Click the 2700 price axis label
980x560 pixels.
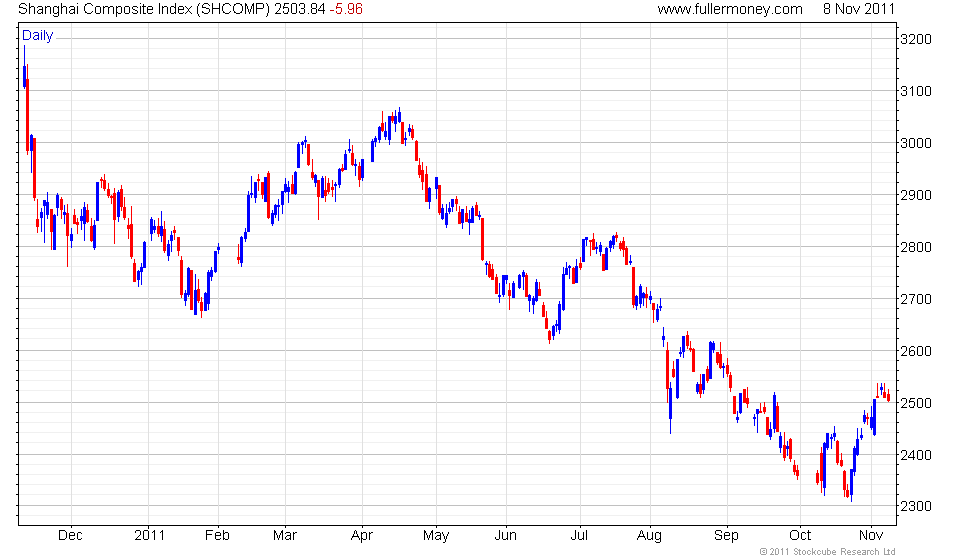916,299
